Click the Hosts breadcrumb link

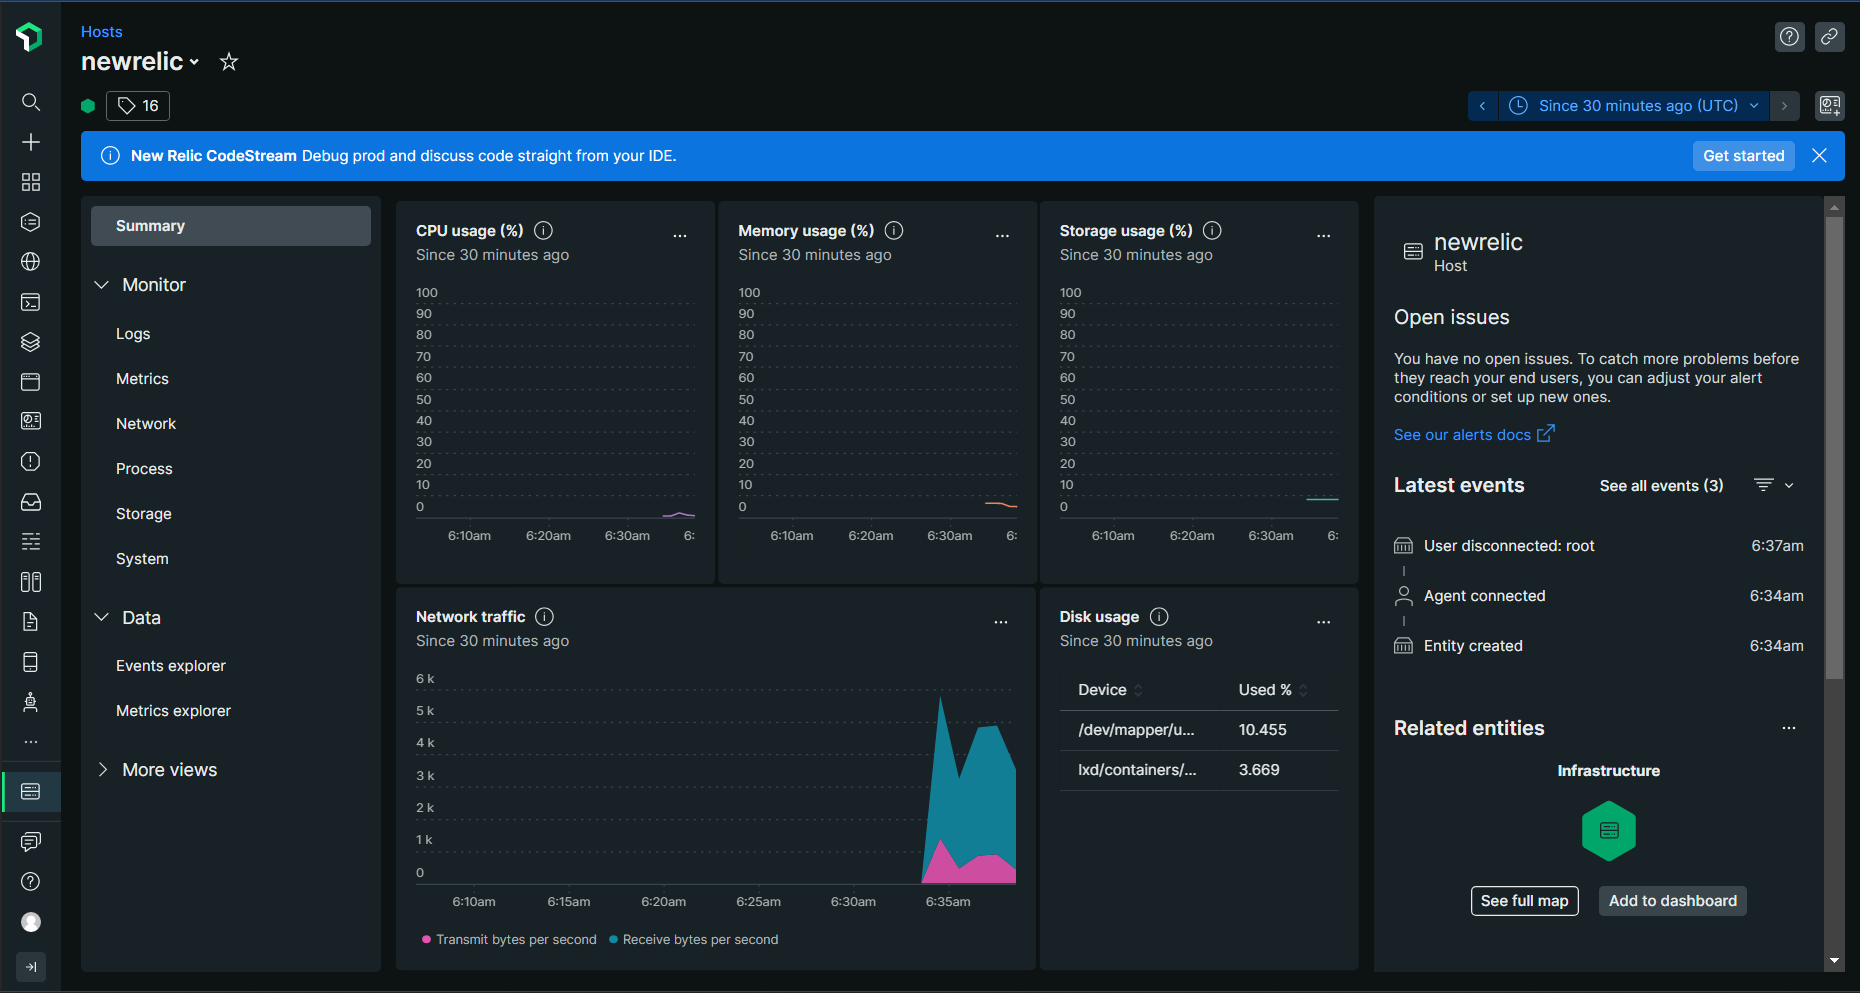tap(102, 32)
